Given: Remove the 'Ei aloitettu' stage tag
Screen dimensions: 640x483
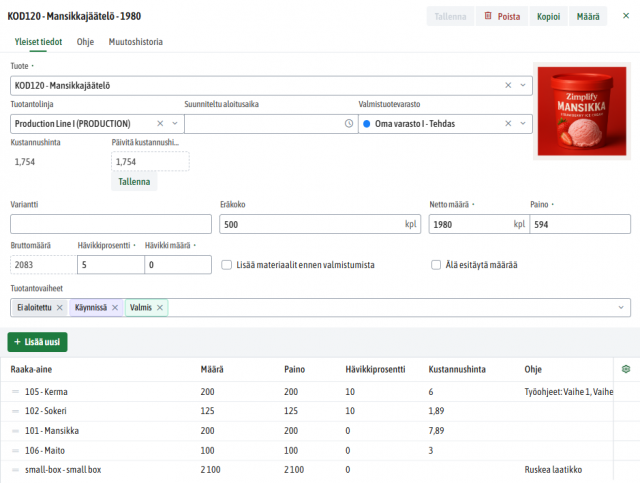Looking at the screenshot, I should (x=61, y=307).
